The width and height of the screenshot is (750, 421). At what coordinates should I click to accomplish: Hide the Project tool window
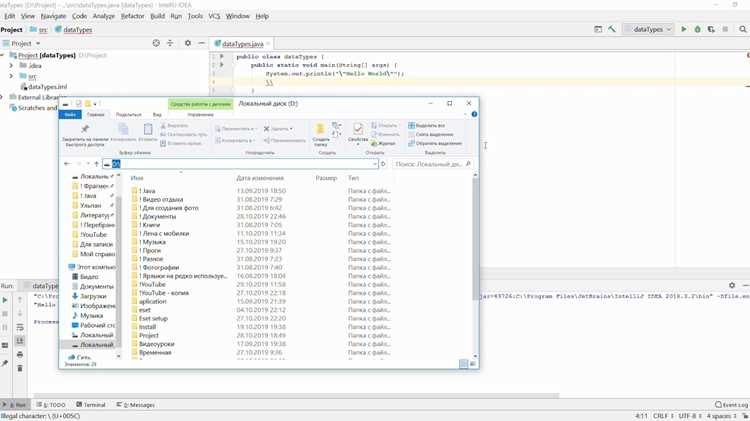pyautogui.click(x=201, y=43)
